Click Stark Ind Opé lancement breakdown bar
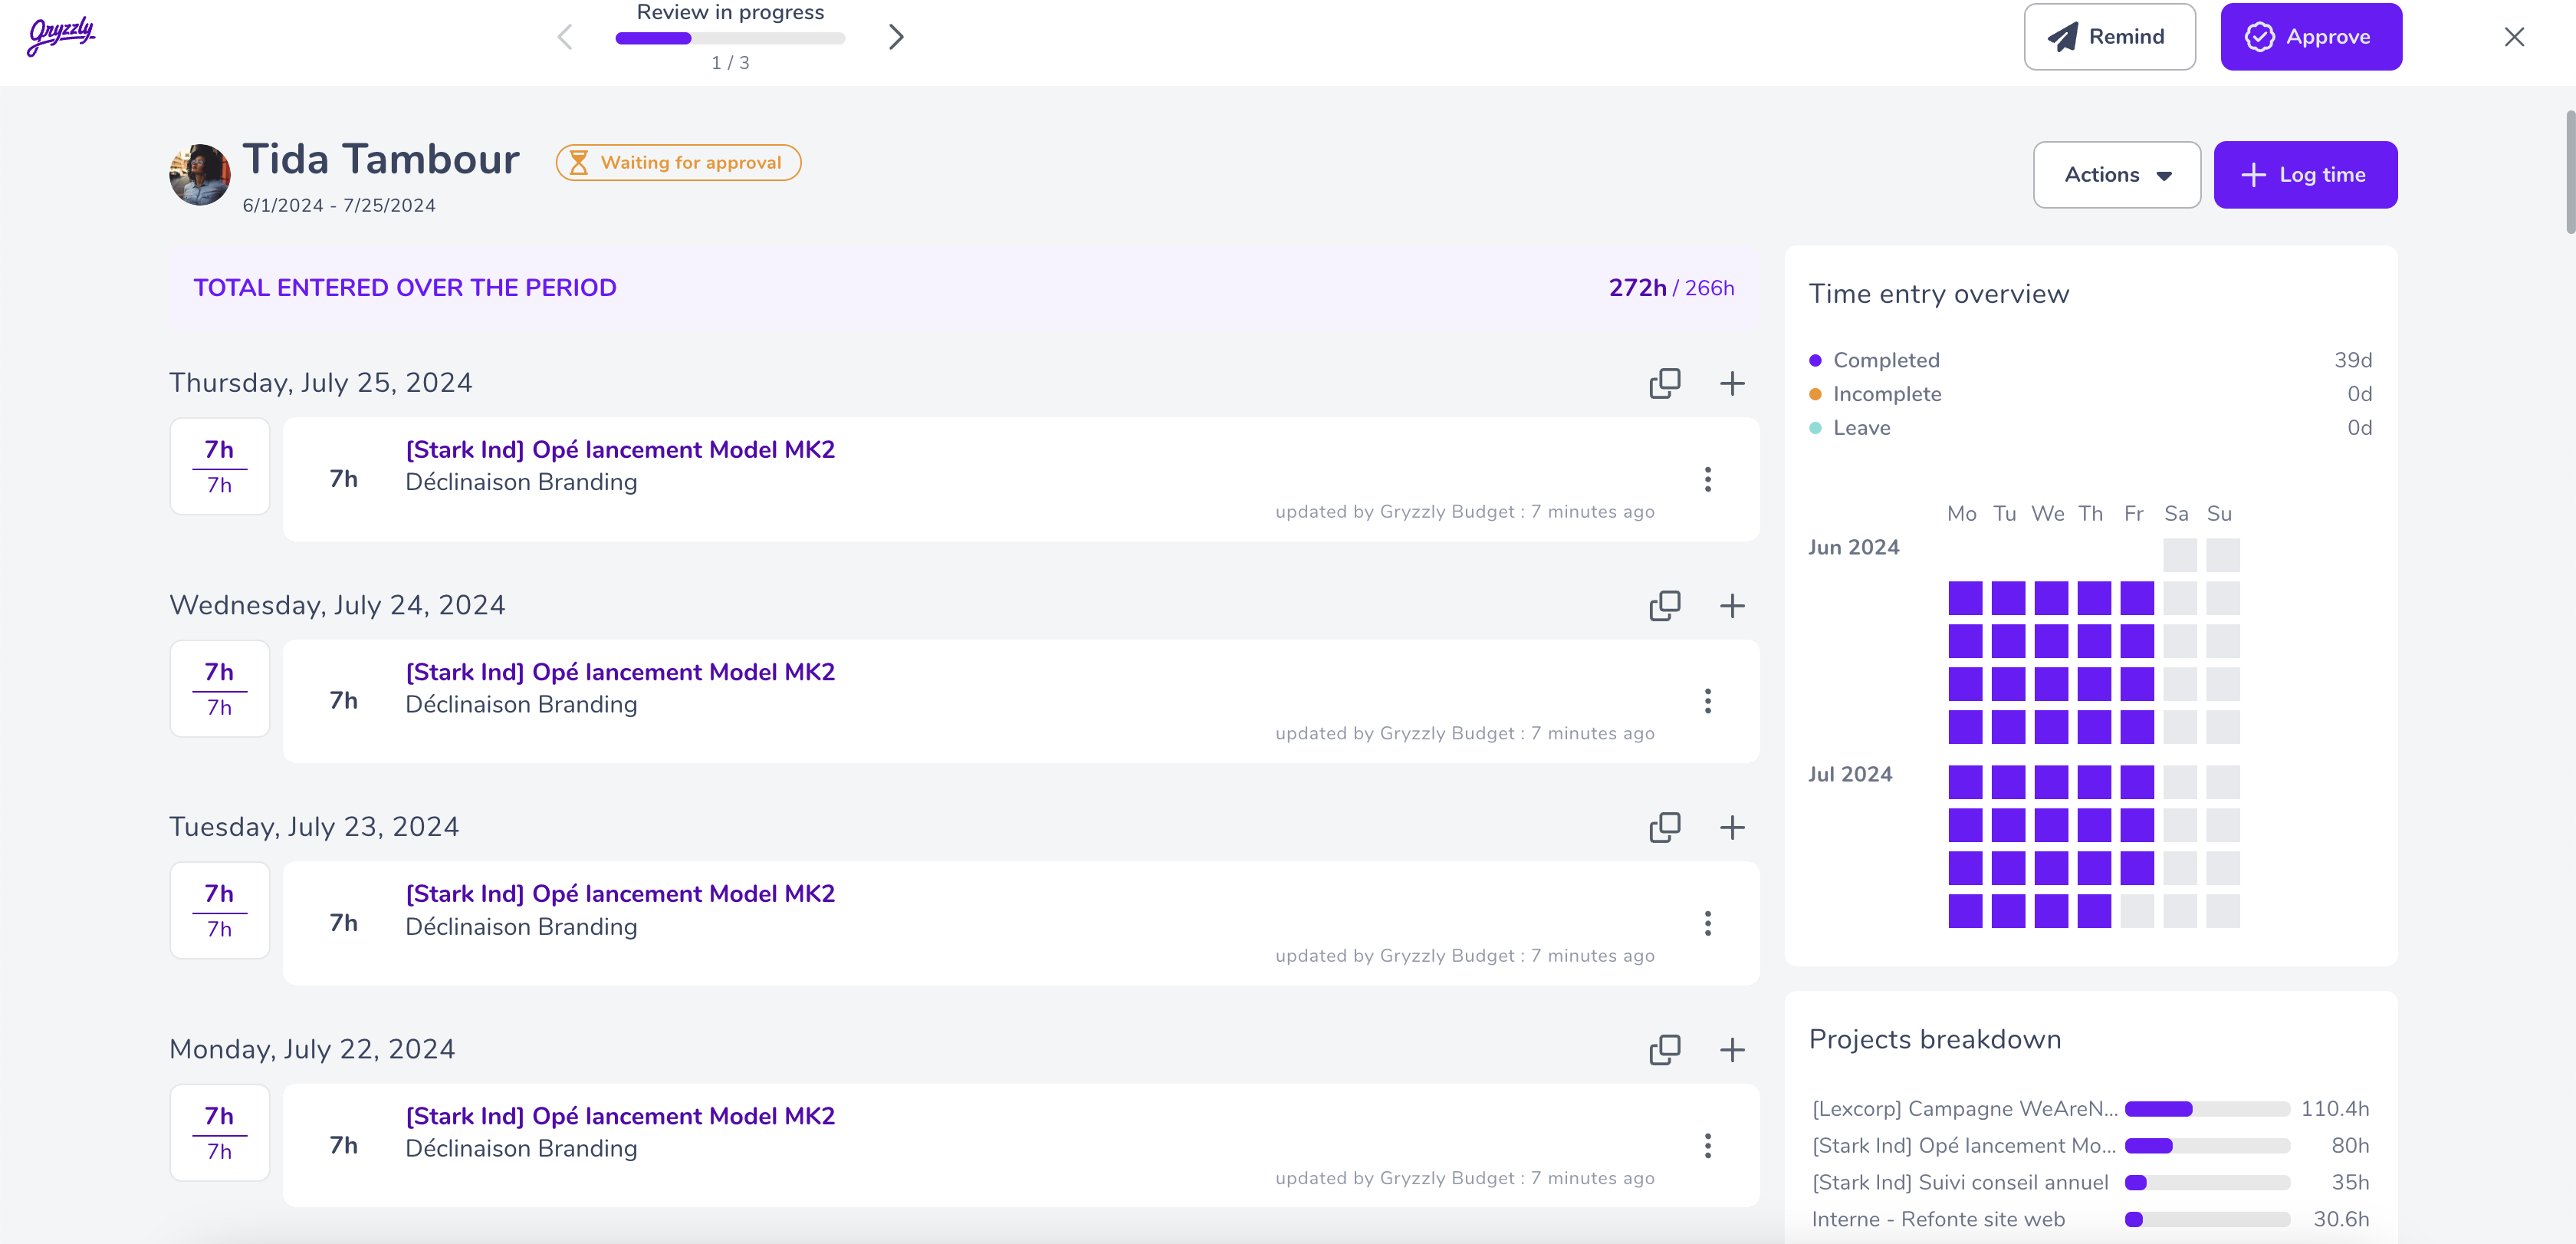The height and width of the screenshot is (1244, 2576). (2207, 1146)
